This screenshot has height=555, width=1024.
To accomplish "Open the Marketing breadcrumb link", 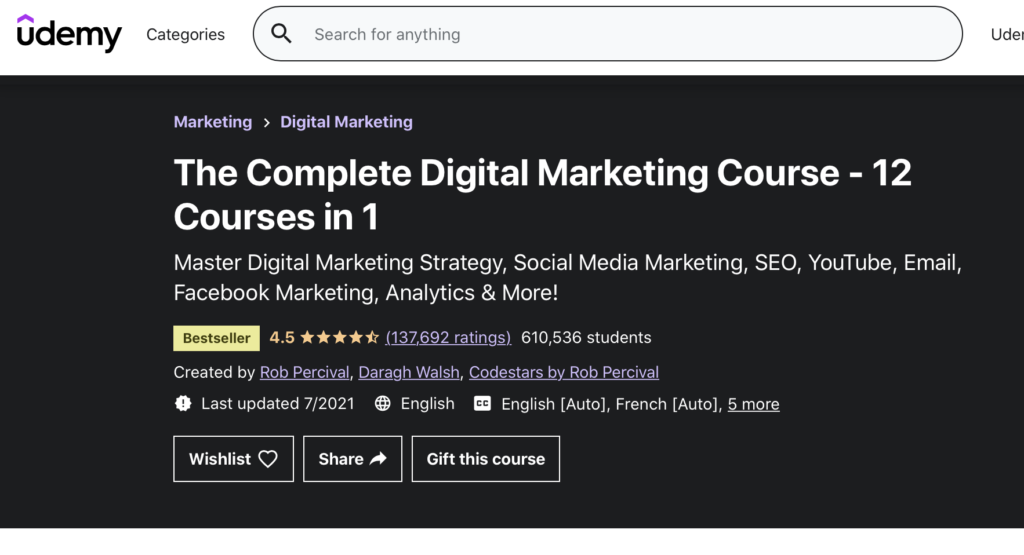I will tap(213, 122).
